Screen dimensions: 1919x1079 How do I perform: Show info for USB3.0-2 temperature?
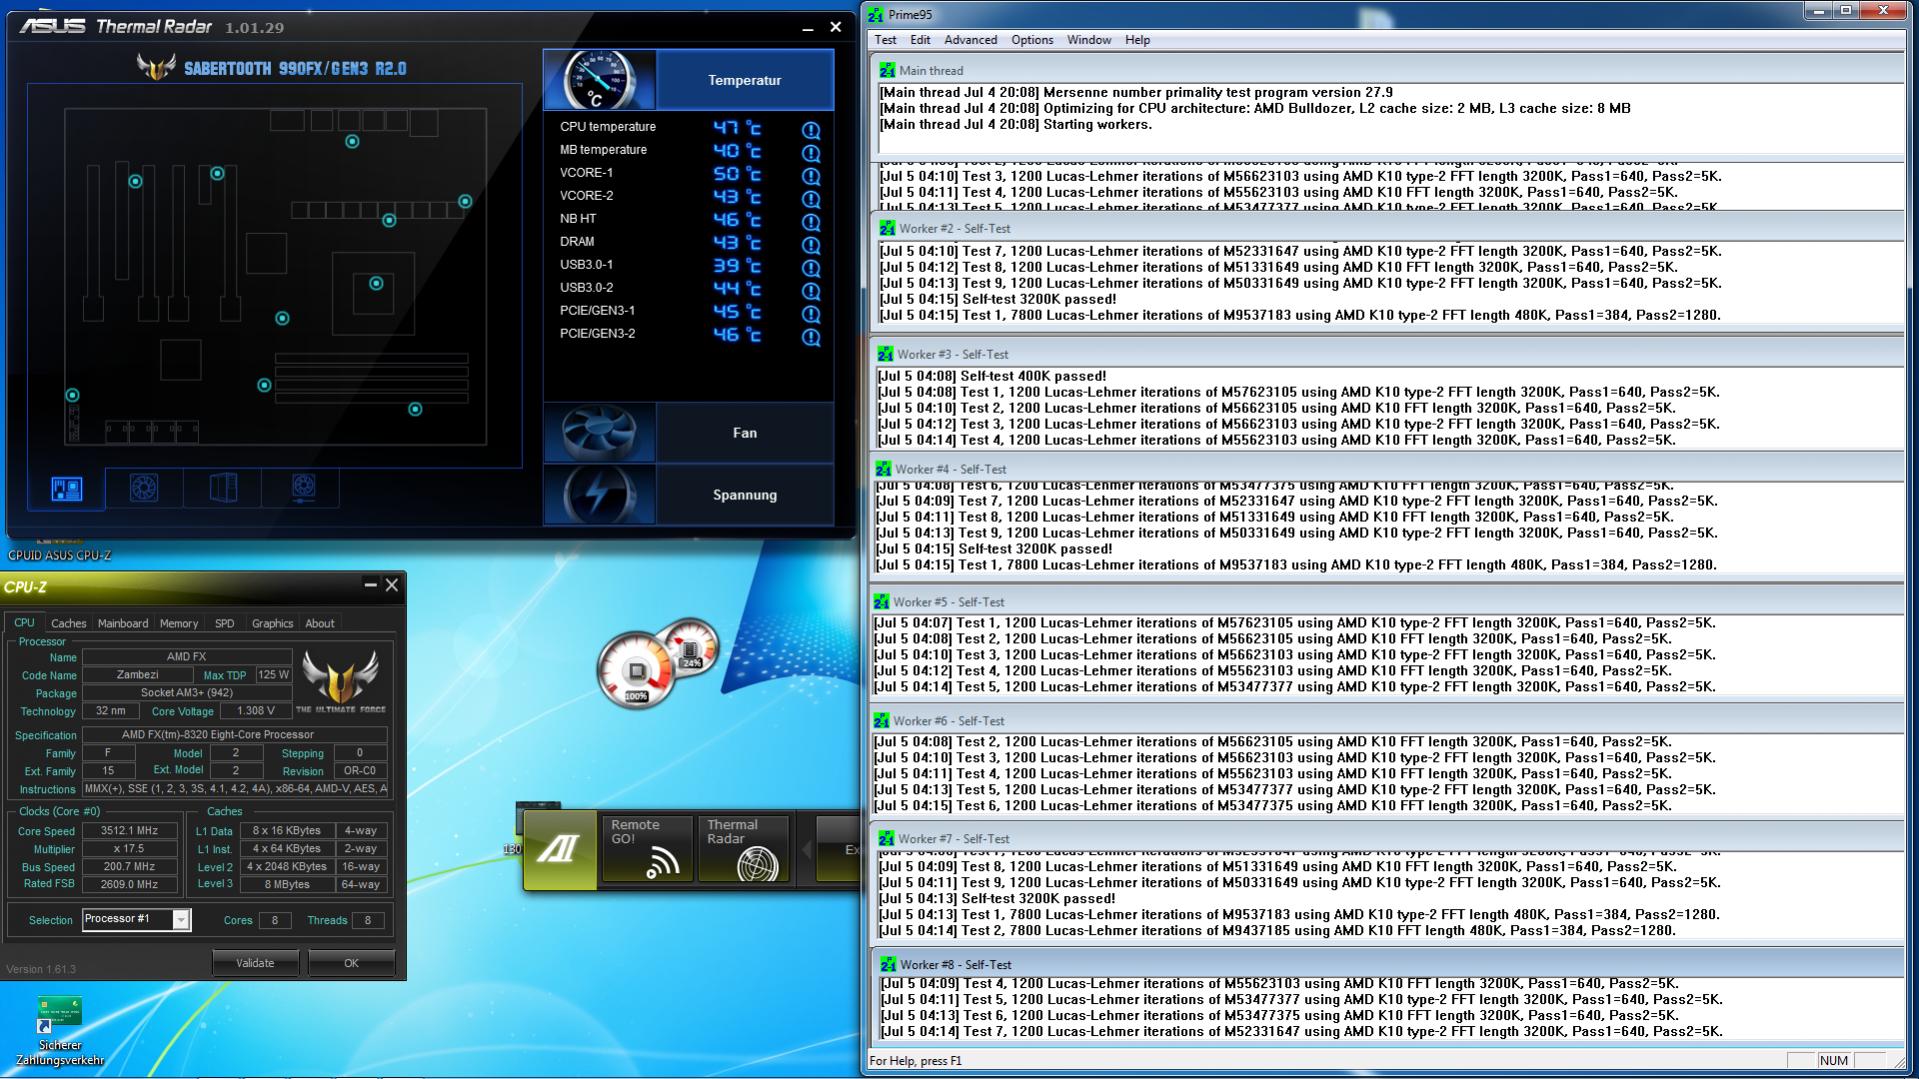click(811, 291)
